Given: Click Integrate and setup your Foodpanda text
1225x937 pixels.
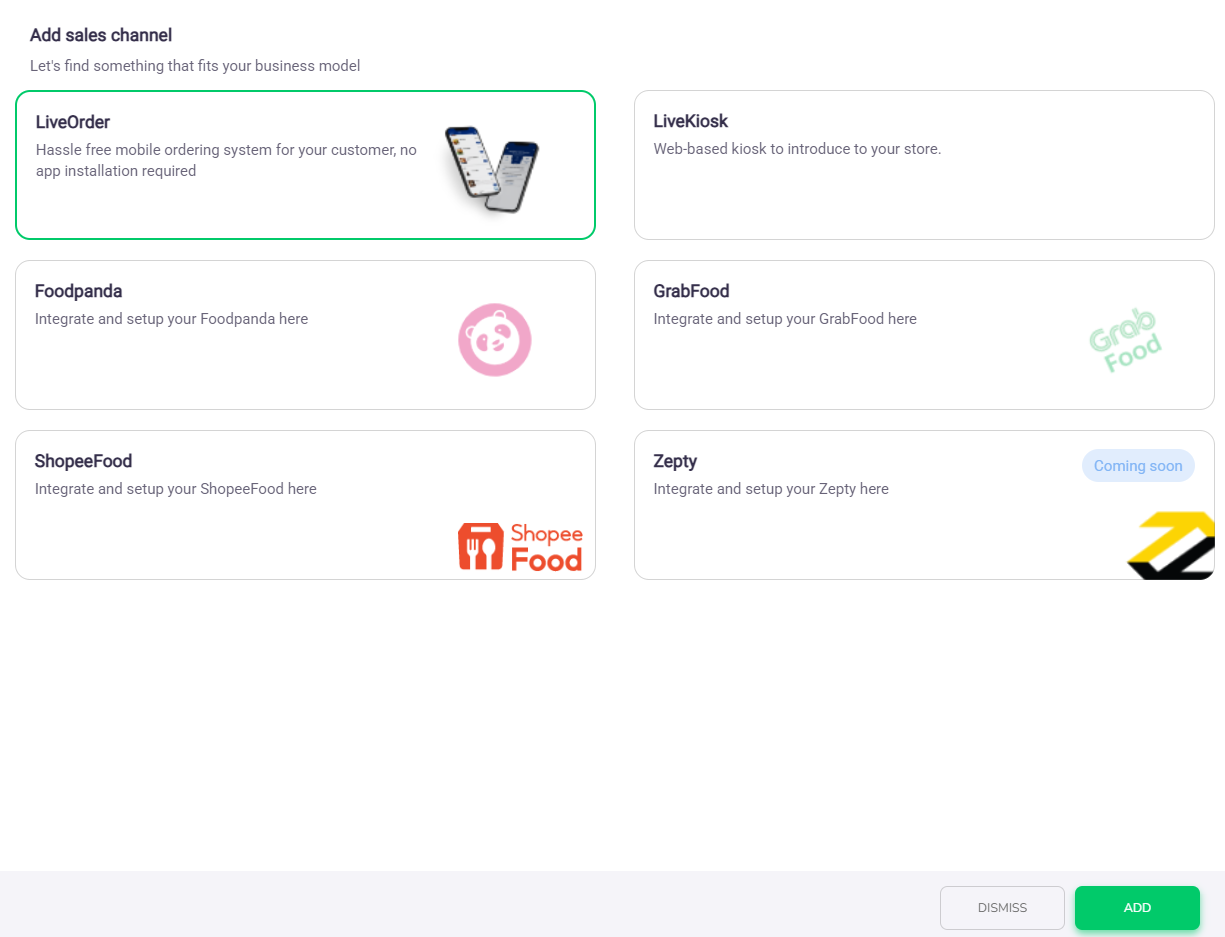Looking at the screenshot, I should pos(171,319).
